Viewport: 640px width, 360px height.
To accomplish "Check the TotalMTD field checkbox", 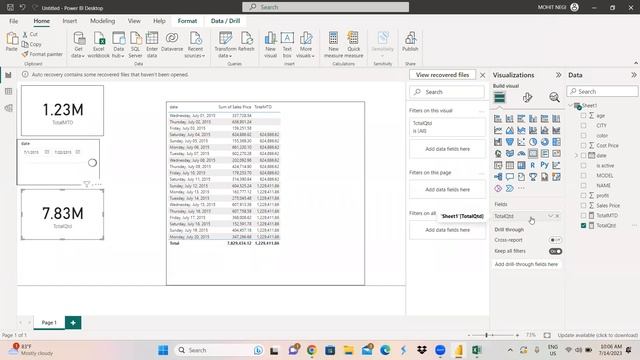I will (583, 215).
